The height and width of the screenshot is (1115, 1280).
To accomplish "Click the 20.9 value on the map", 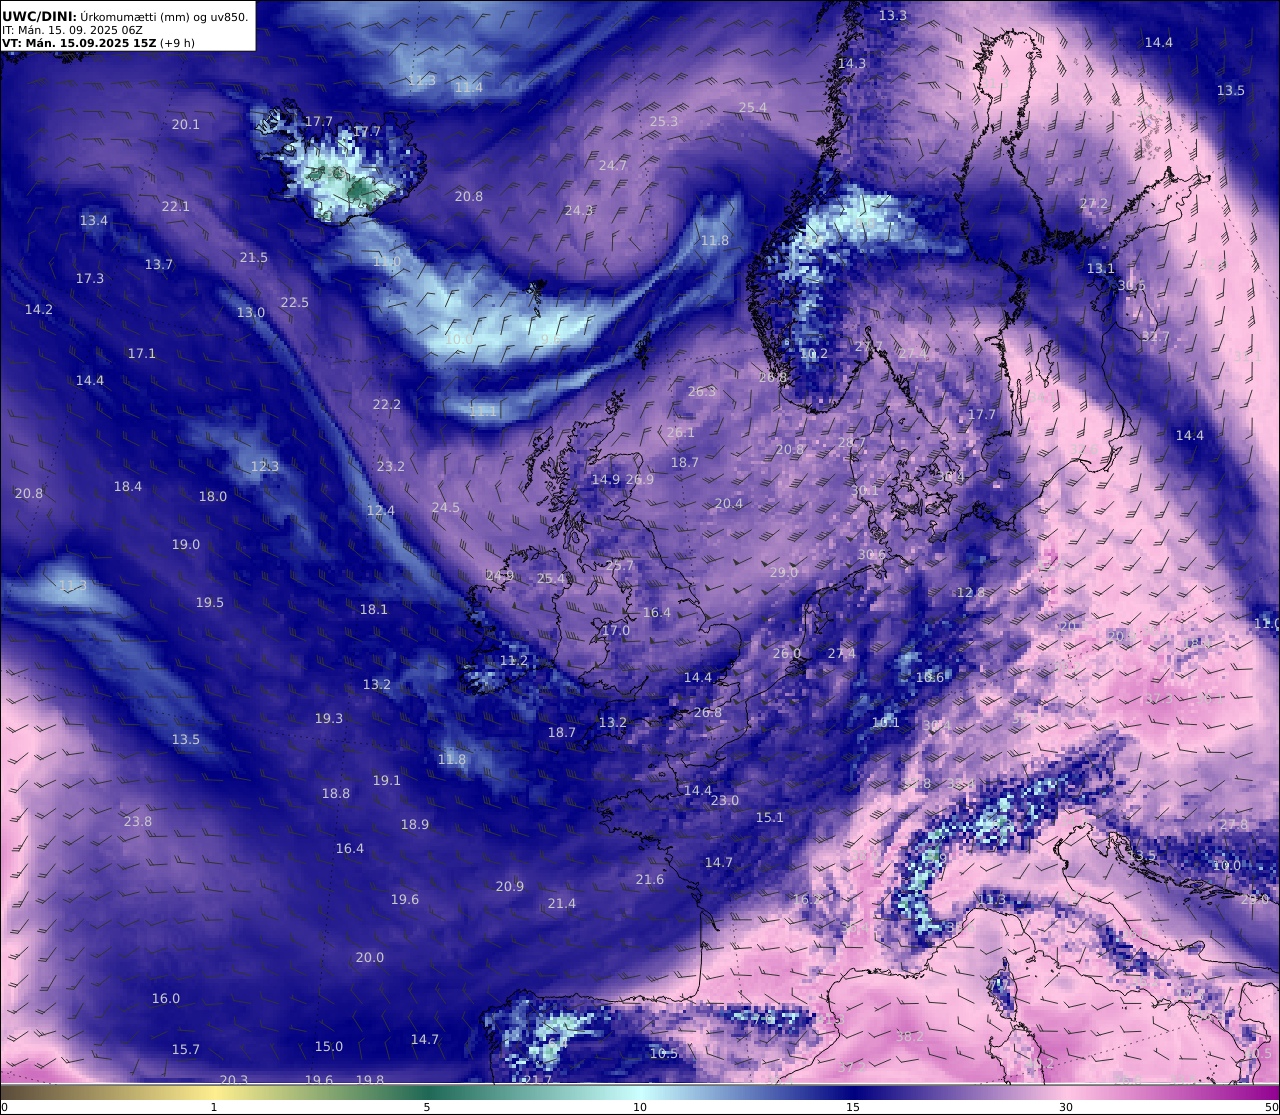I will click(x=510, y=887).
